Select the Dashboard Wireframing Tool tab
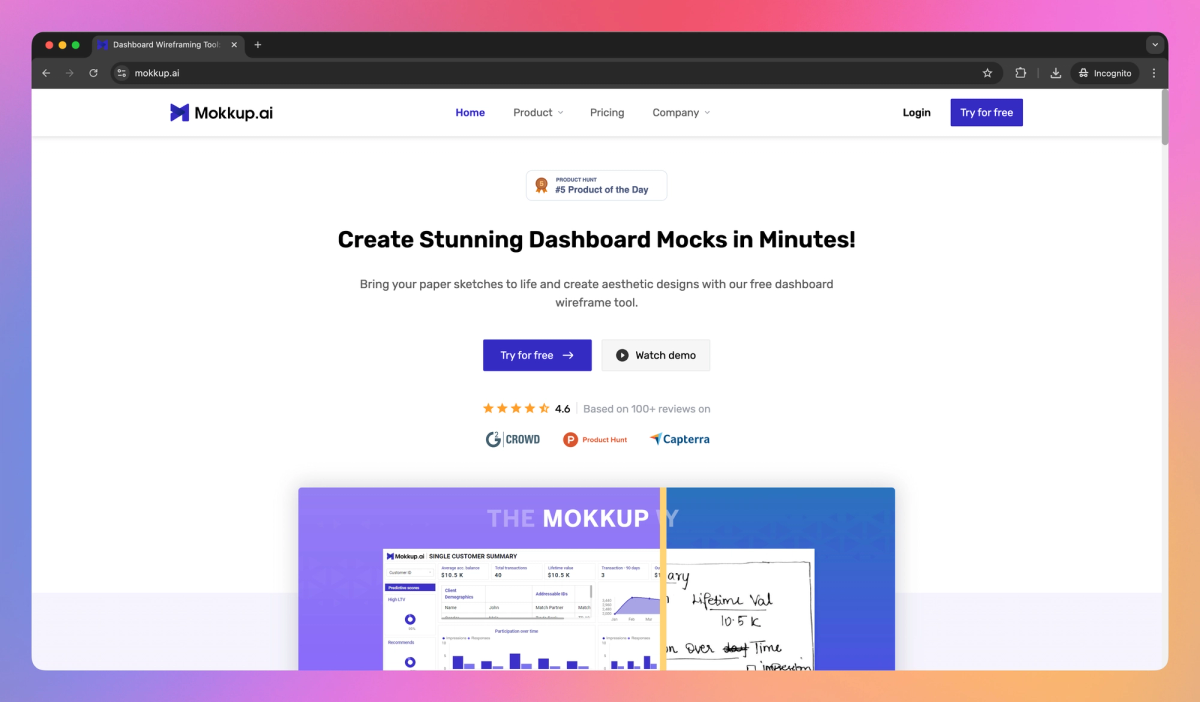This screenshot has width=1200, height=702. 166,45
